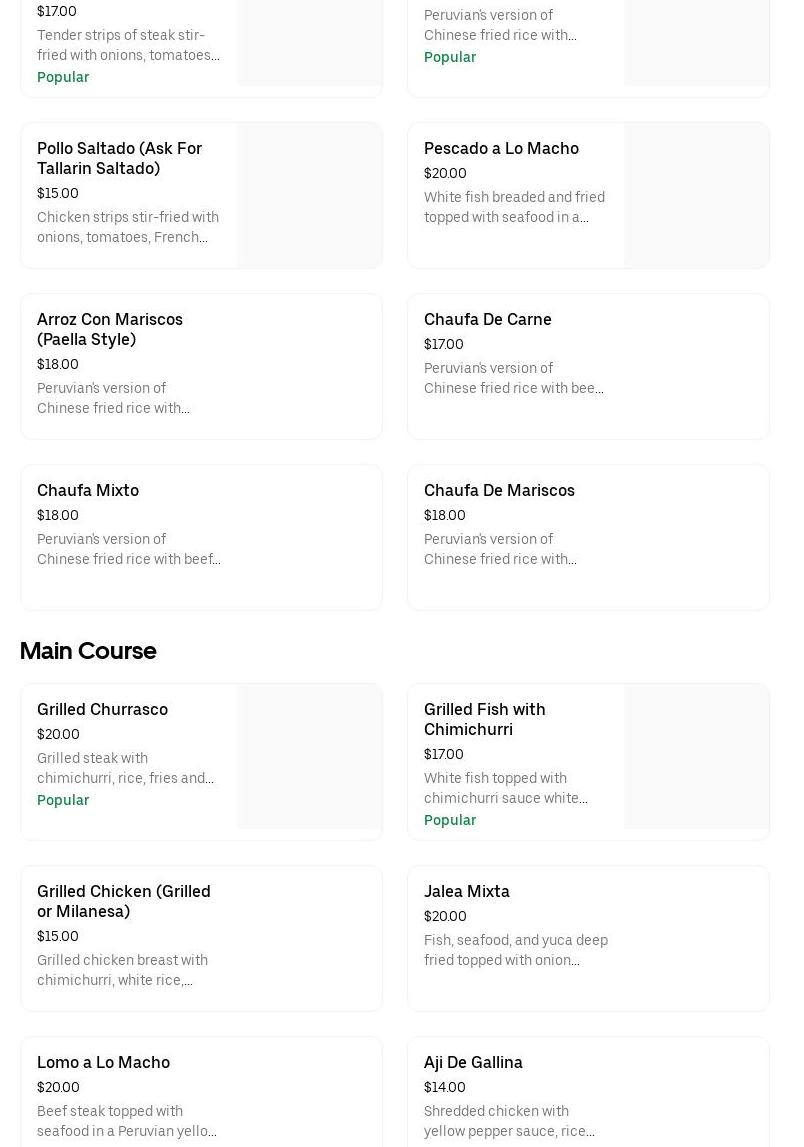This screenshot has height=1147, width=804.
Task: Open Arroz Con Mariscos (Paella Style)
Action: click(110, 329)
